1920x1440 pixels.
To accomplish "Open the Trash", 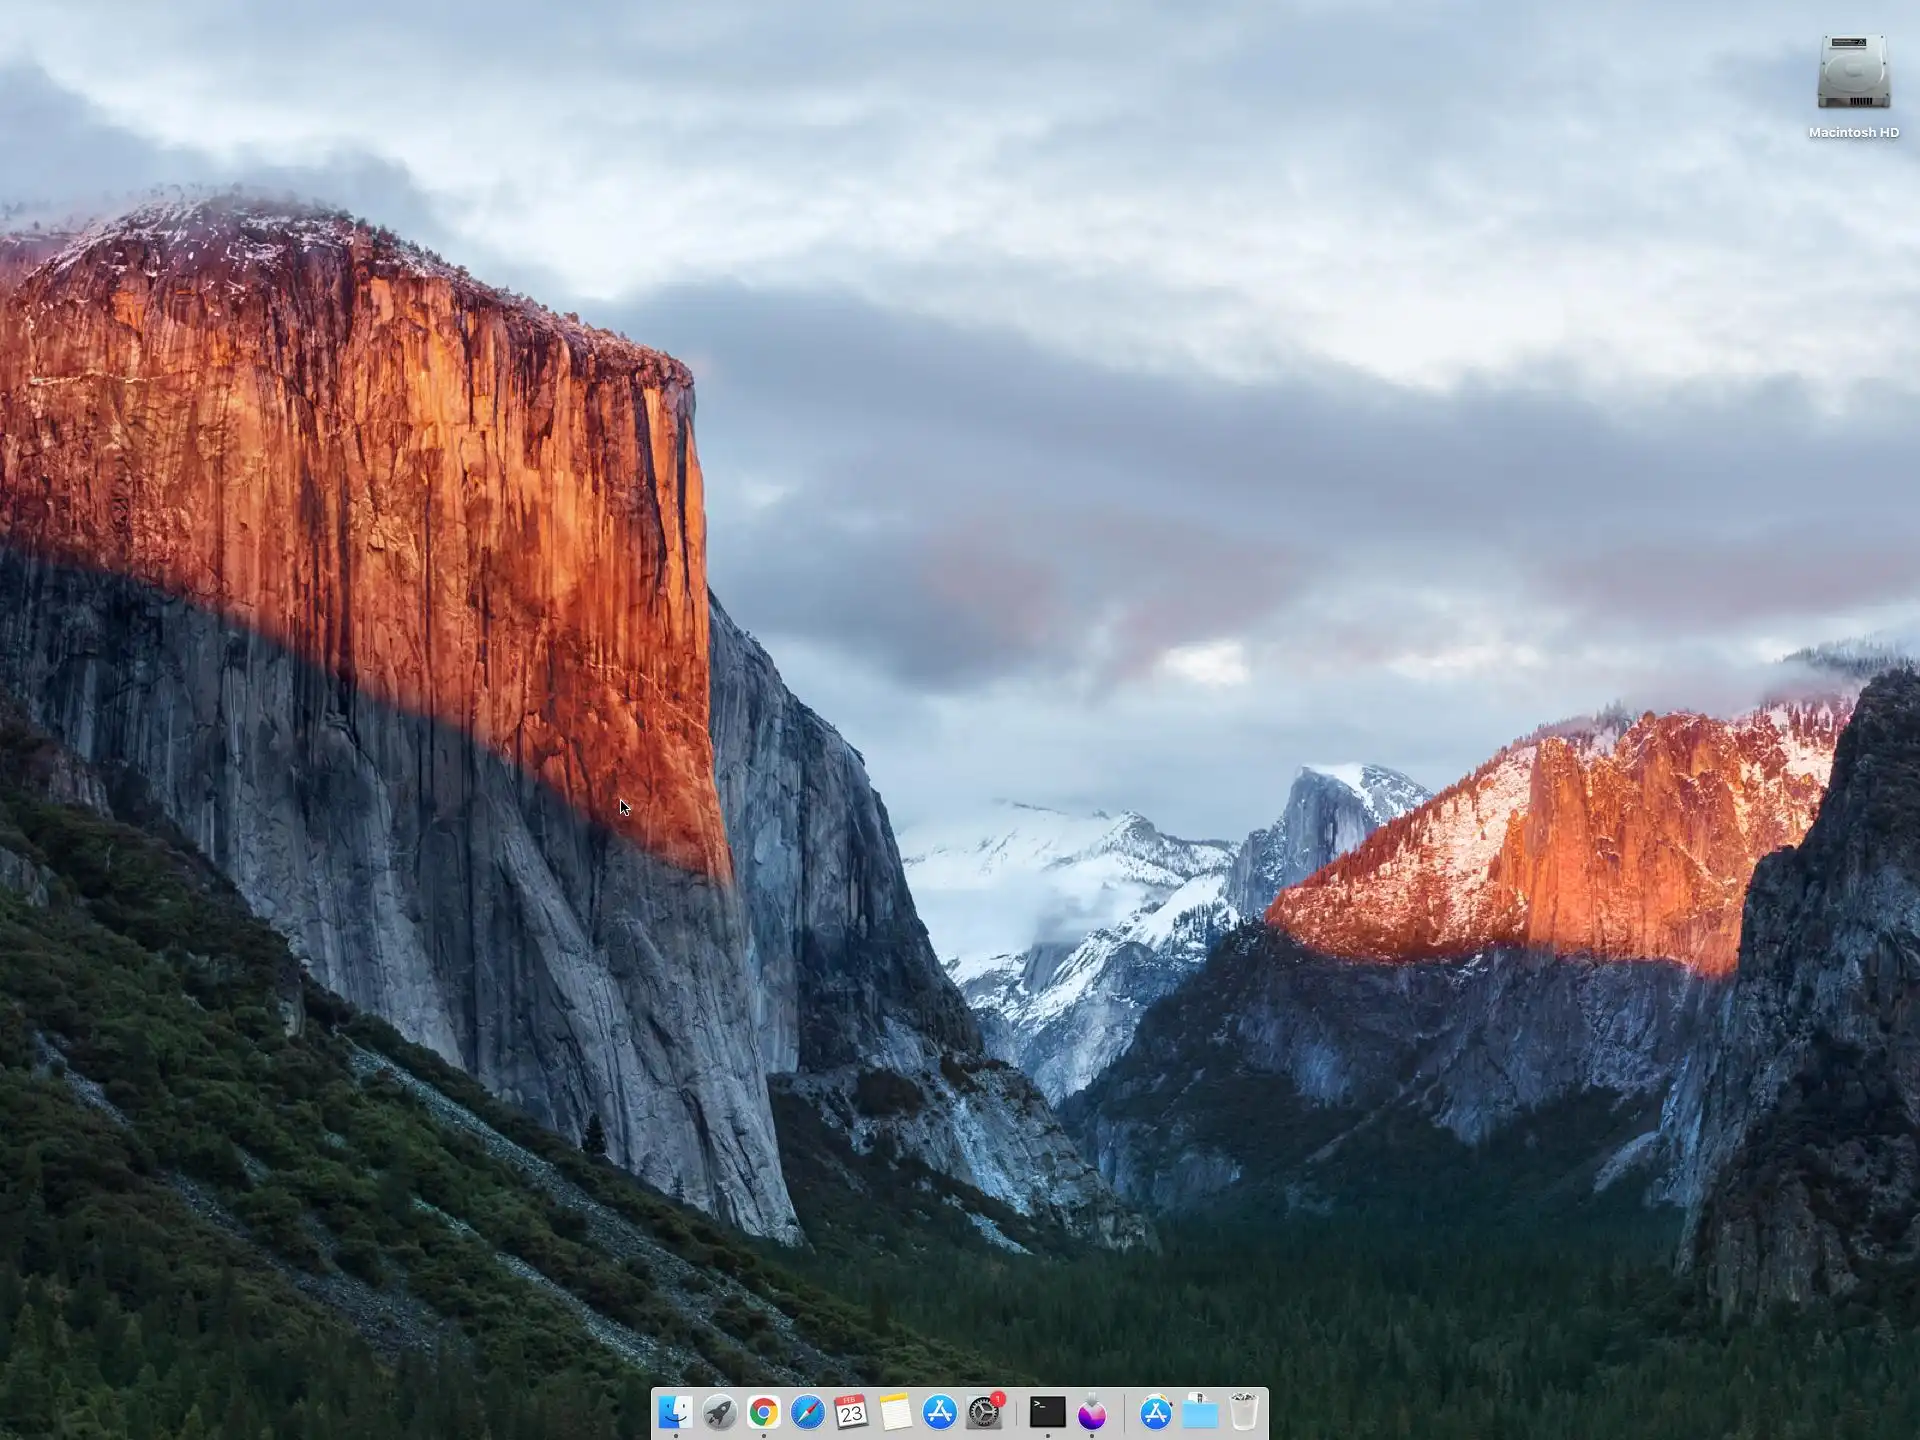I will point(1243,1412).
